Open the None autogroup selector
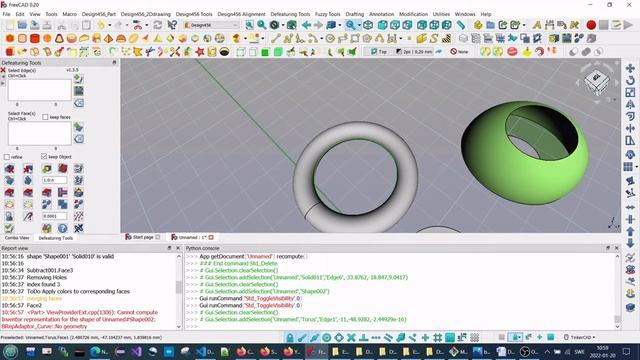 click(x=459, y=52)
